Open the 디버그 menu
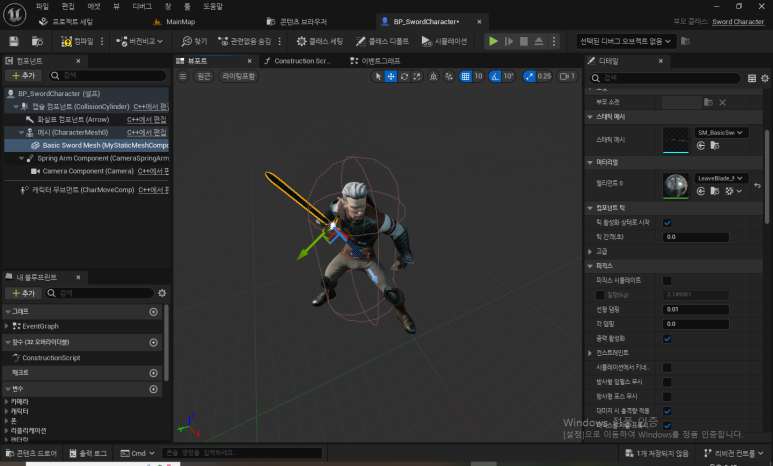The height and width of the screenshot is (466, 773). pos(142,6)
